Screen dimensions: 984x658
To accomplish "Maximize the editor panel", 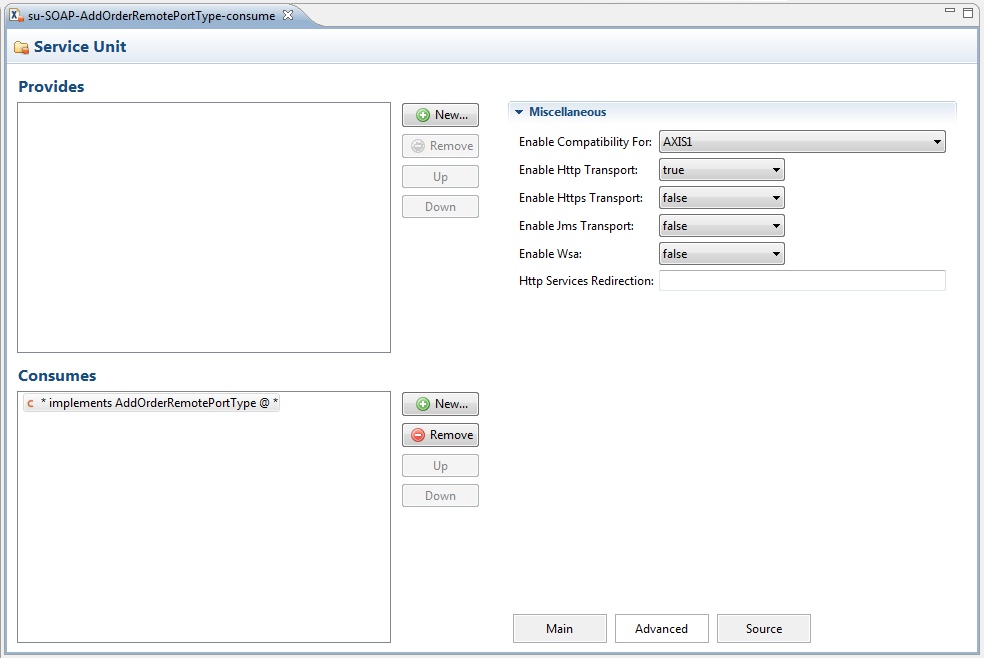I will tap(967, 11).
